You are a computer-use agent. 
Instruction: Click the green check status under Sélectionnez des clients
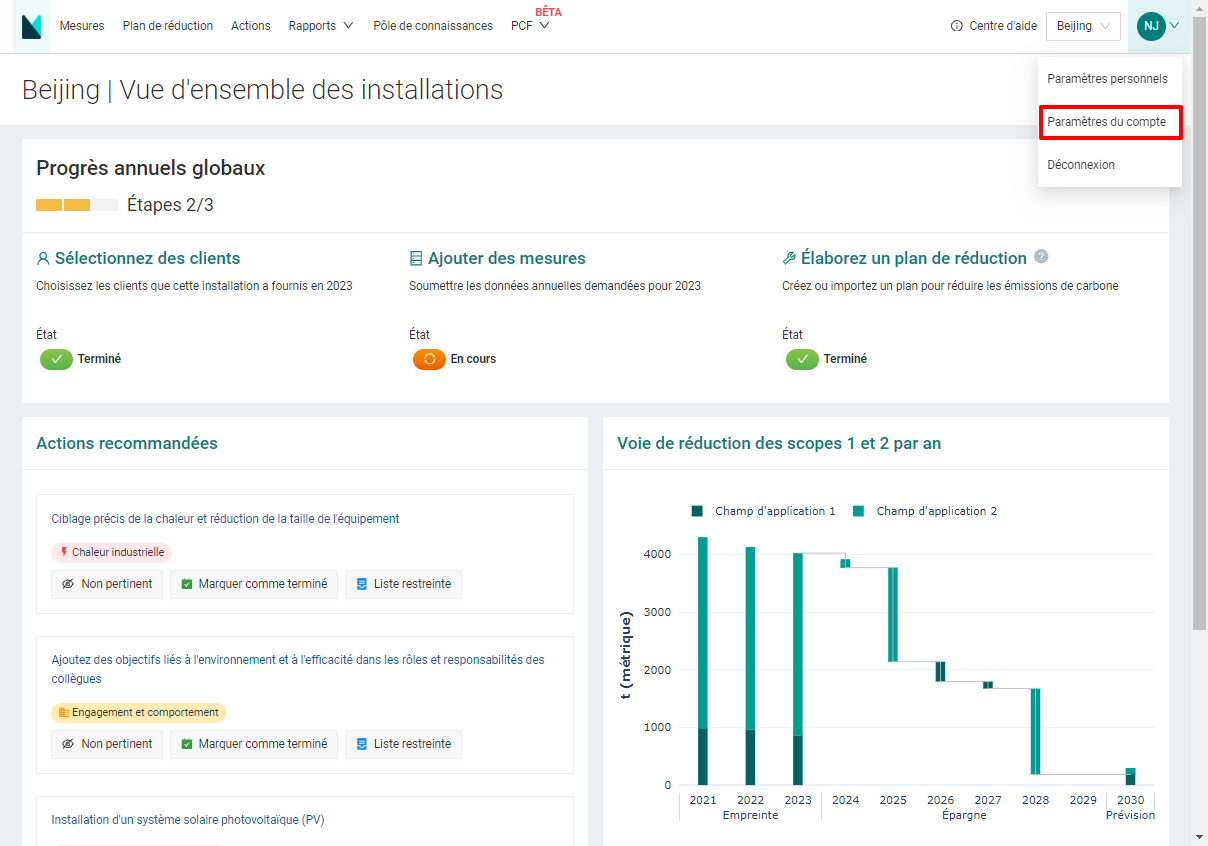pos(56,359)
